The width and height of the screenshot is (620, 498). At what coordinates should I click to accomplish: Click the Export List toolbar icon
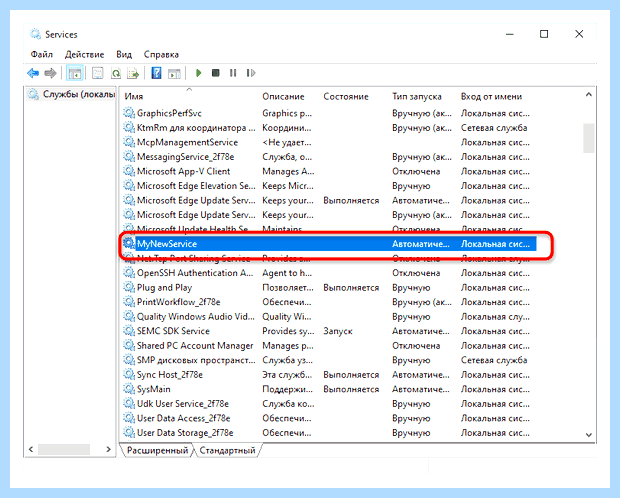[133, 73]
